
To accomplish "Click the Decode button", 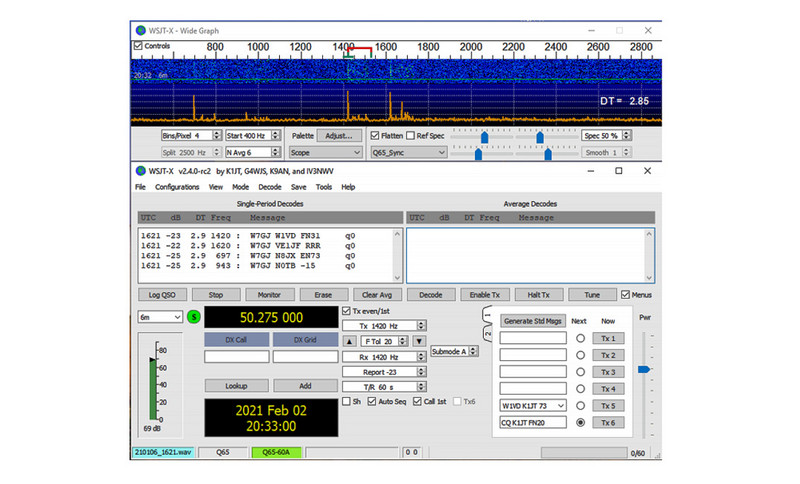I will [431, 295].
